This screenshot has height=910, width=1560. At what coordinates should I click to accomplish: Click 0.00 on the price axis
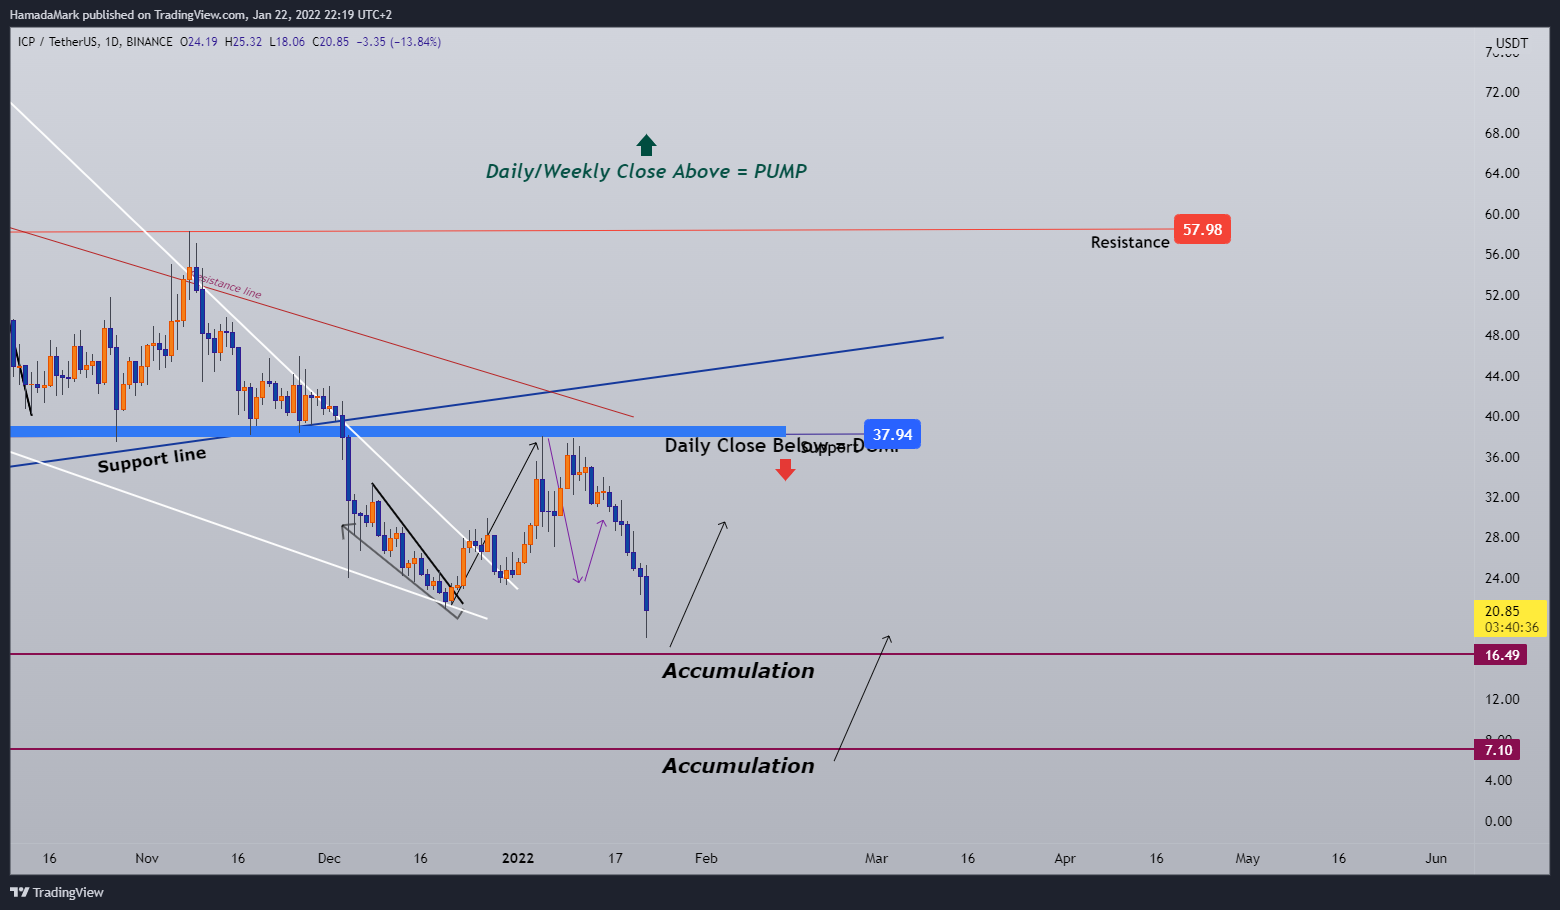[x=1498, y=821]
